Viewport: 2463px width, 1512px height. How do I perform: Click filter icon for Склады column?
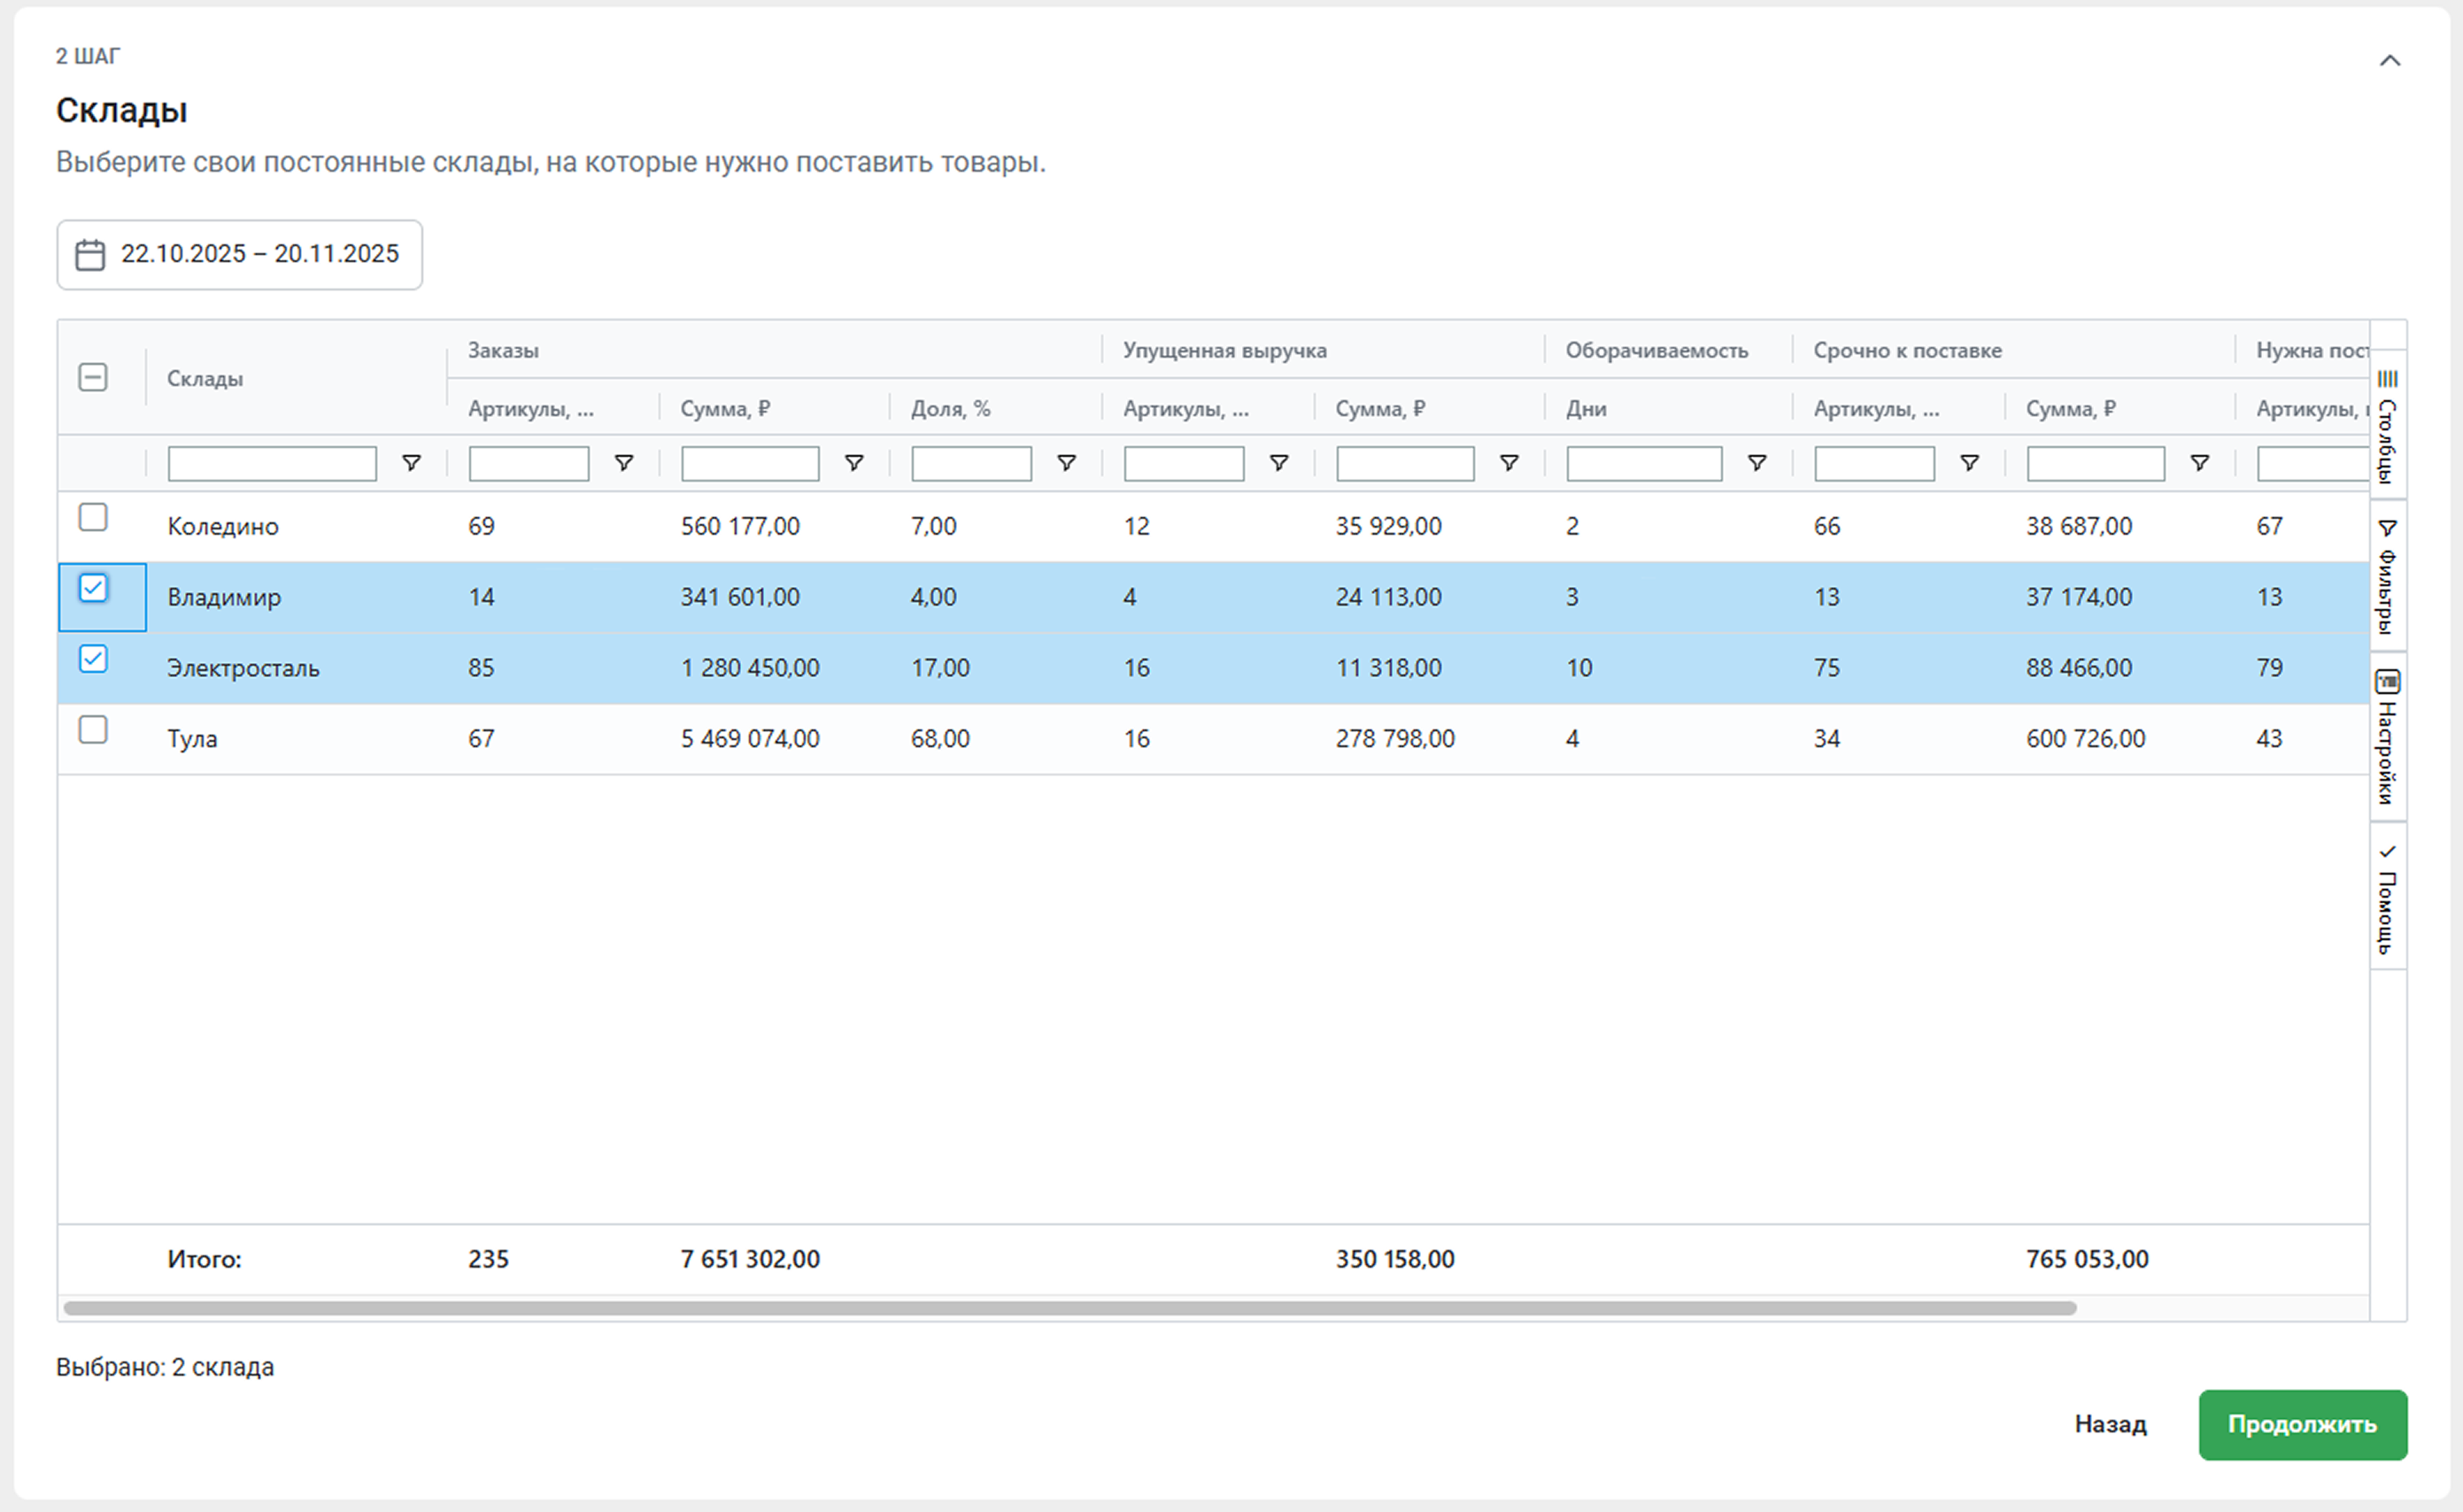coord(411,463)
